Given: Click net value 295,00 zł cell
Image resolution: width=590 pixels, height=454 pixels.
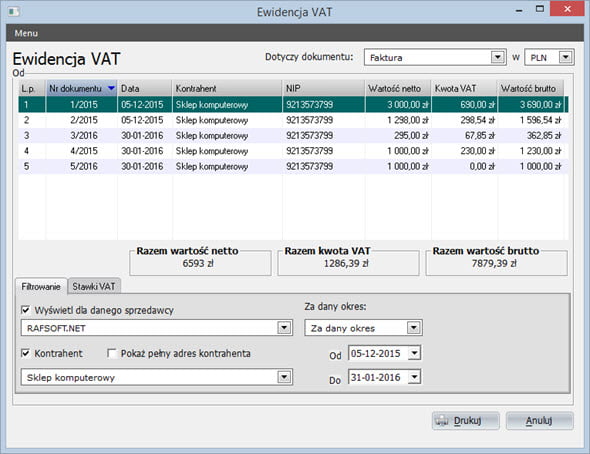Looking at the screenshot, I should click(x=398, y=135).
